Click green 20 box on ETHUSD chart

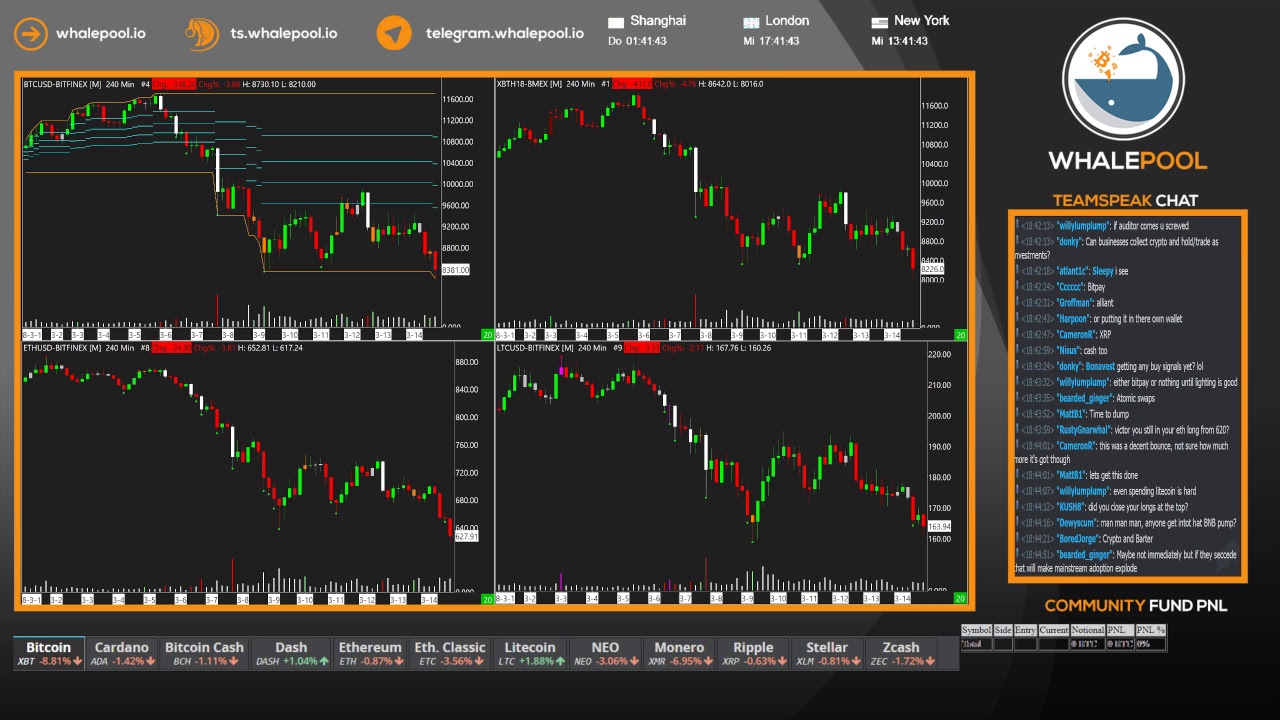coord(487,599)
